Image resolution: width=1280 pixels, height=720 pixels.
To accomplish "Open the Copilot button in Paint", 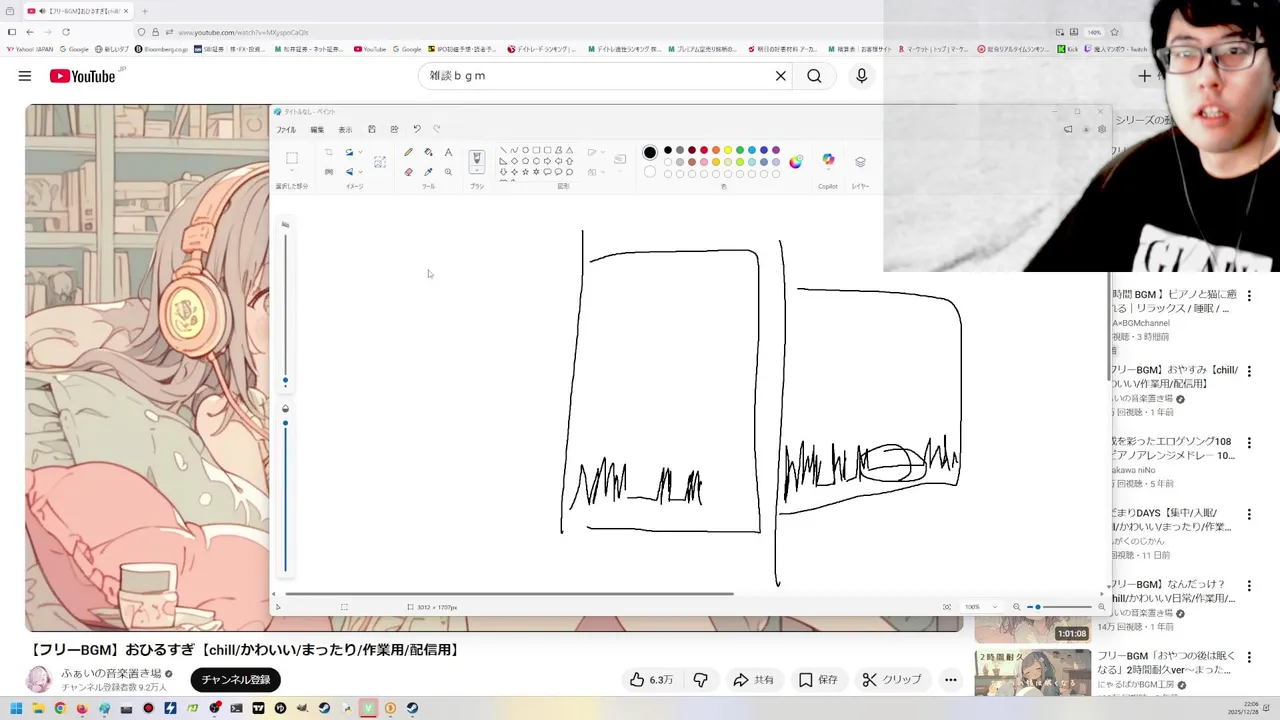I will 828,160.
